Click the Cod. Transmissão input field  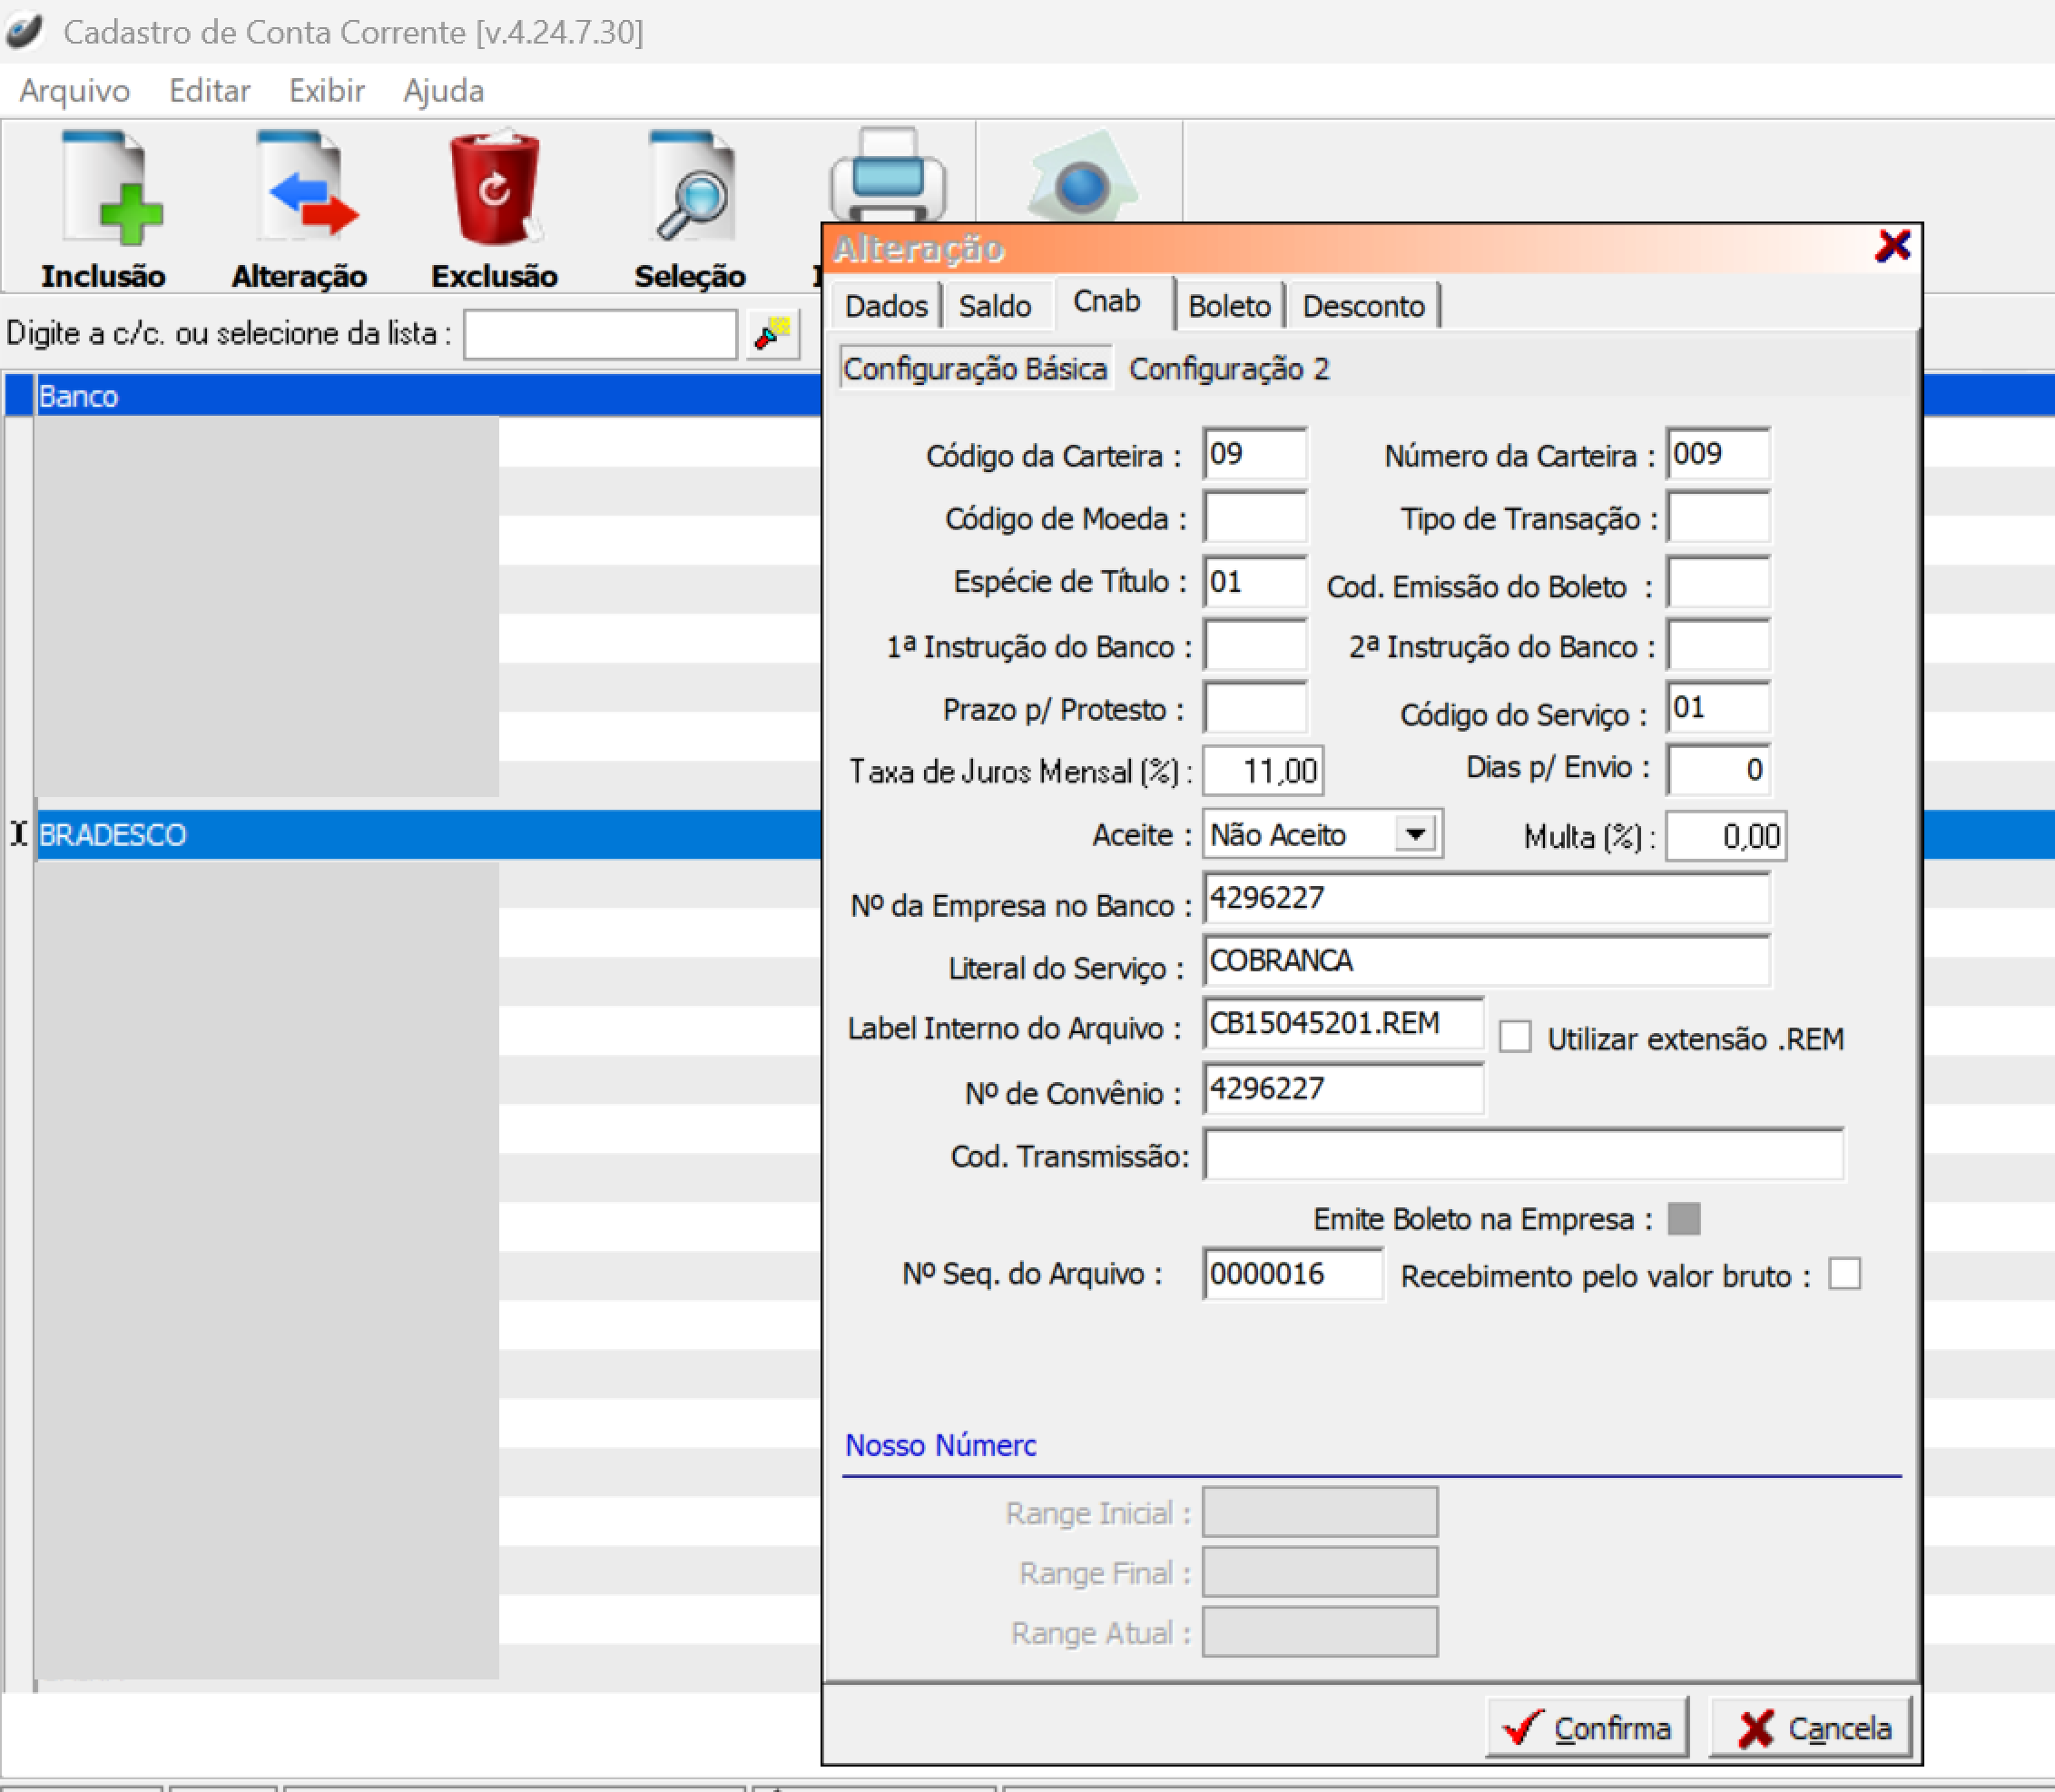(1522, 1155)
